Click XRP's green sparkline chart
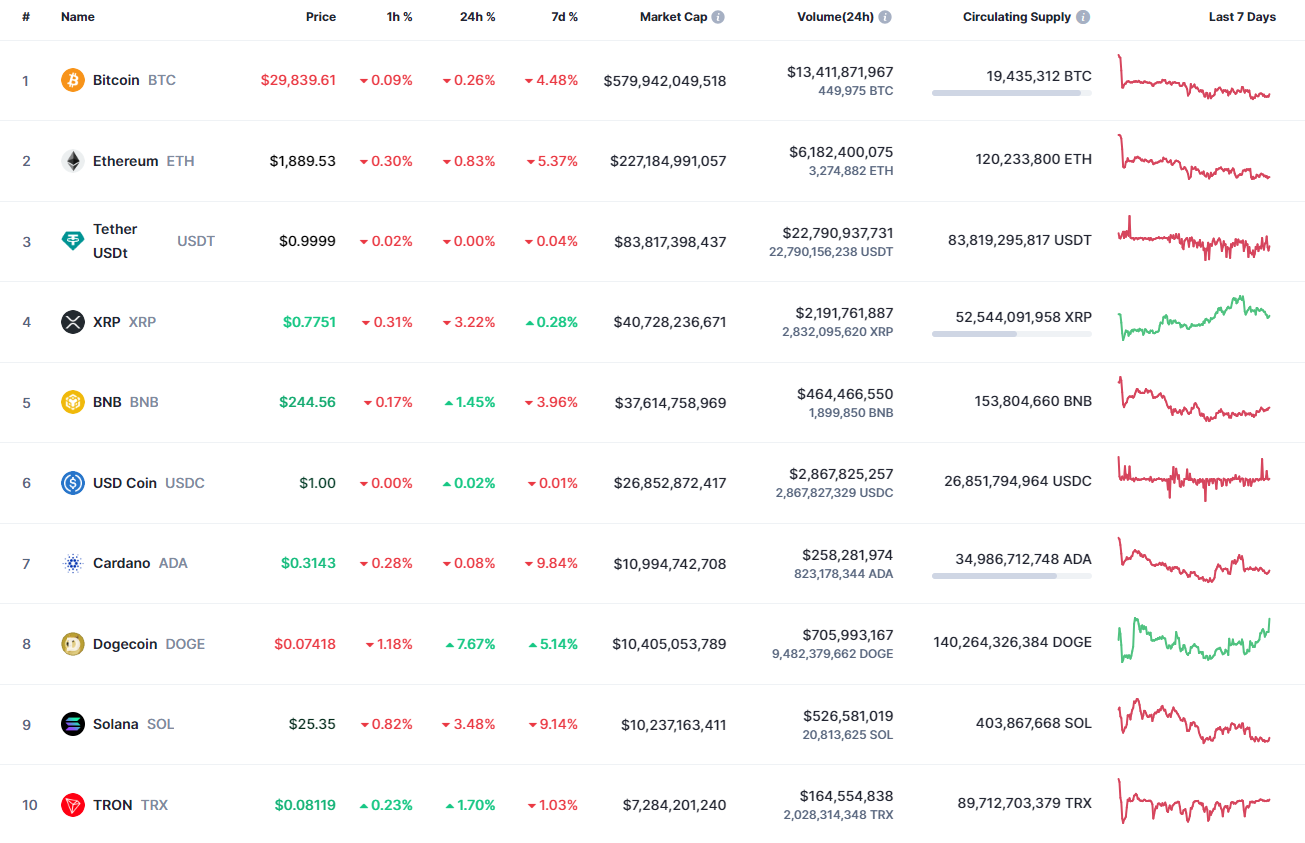1305x843 pixels. point(1194,321)
